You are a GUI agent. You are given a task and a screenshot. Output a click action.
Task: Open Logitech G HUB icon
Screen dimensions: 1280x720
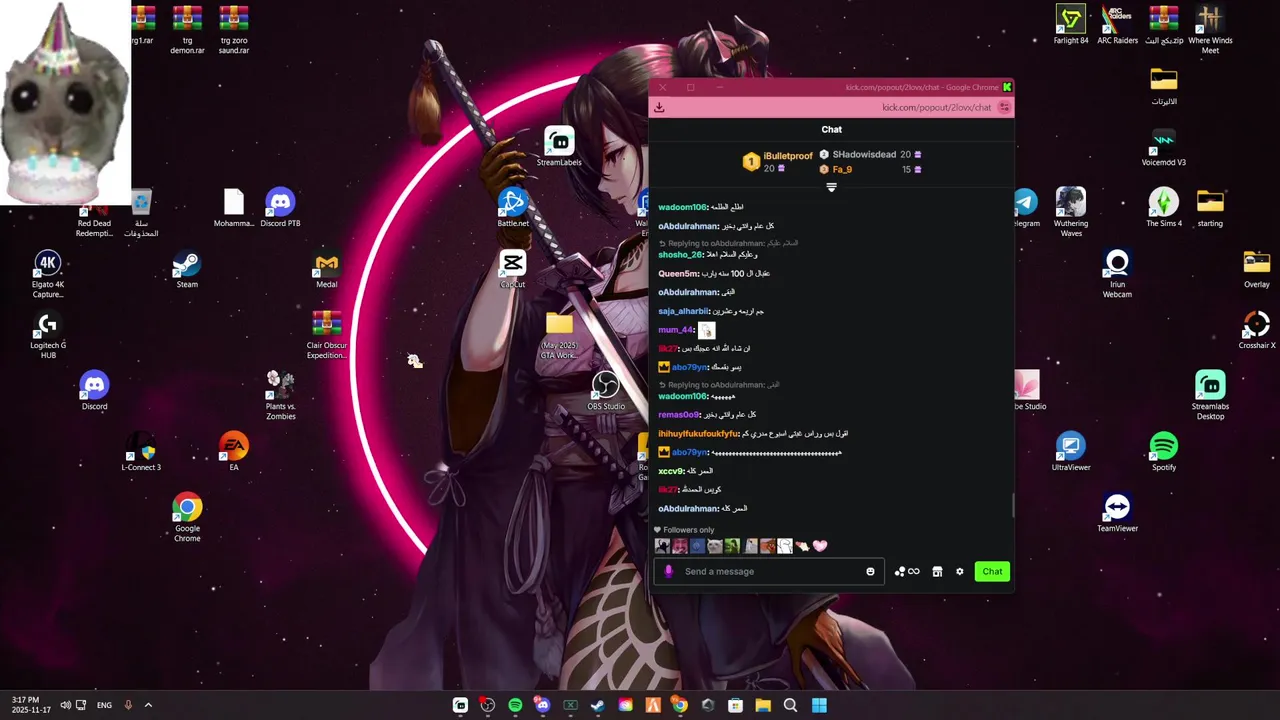coord(47,336)
